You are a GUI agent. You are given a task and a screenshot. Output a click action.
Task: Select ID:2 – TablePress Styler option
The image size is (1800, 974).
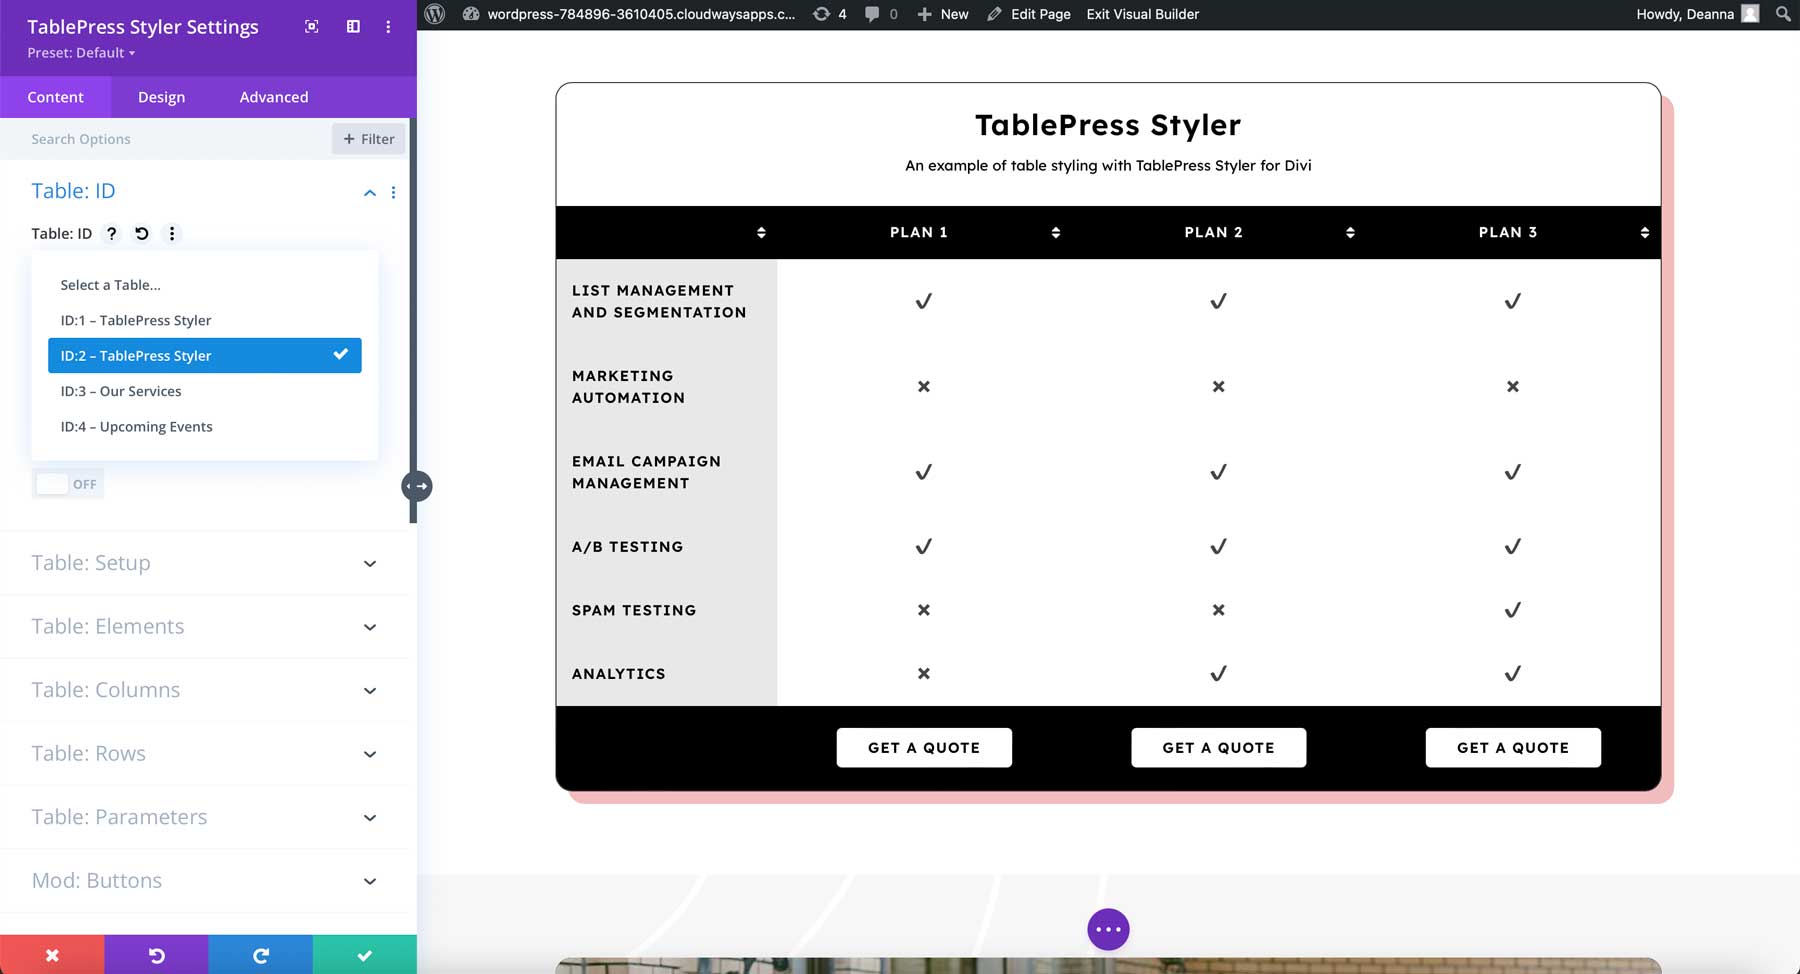[204, 355]
